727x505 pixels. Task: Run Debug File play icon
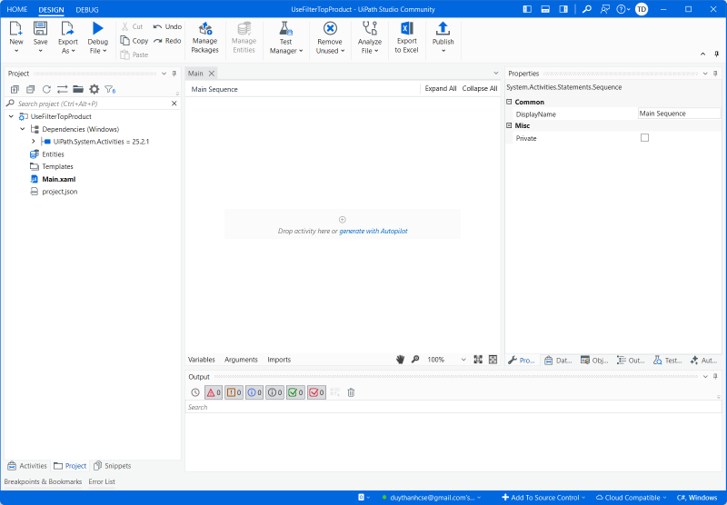pos(97,29)
